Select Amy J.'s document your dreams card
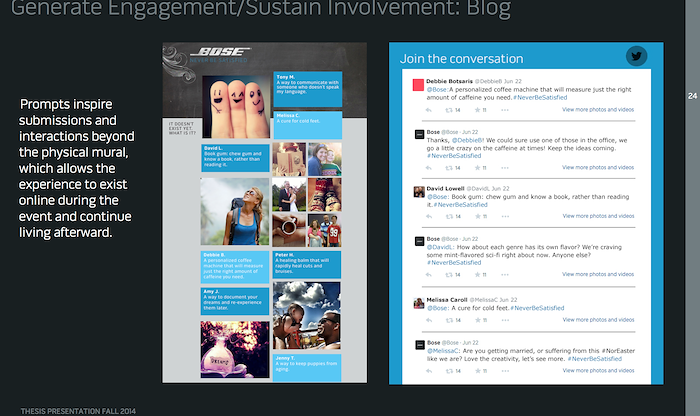This screenshot has height=416, width=700. (235, 301)
